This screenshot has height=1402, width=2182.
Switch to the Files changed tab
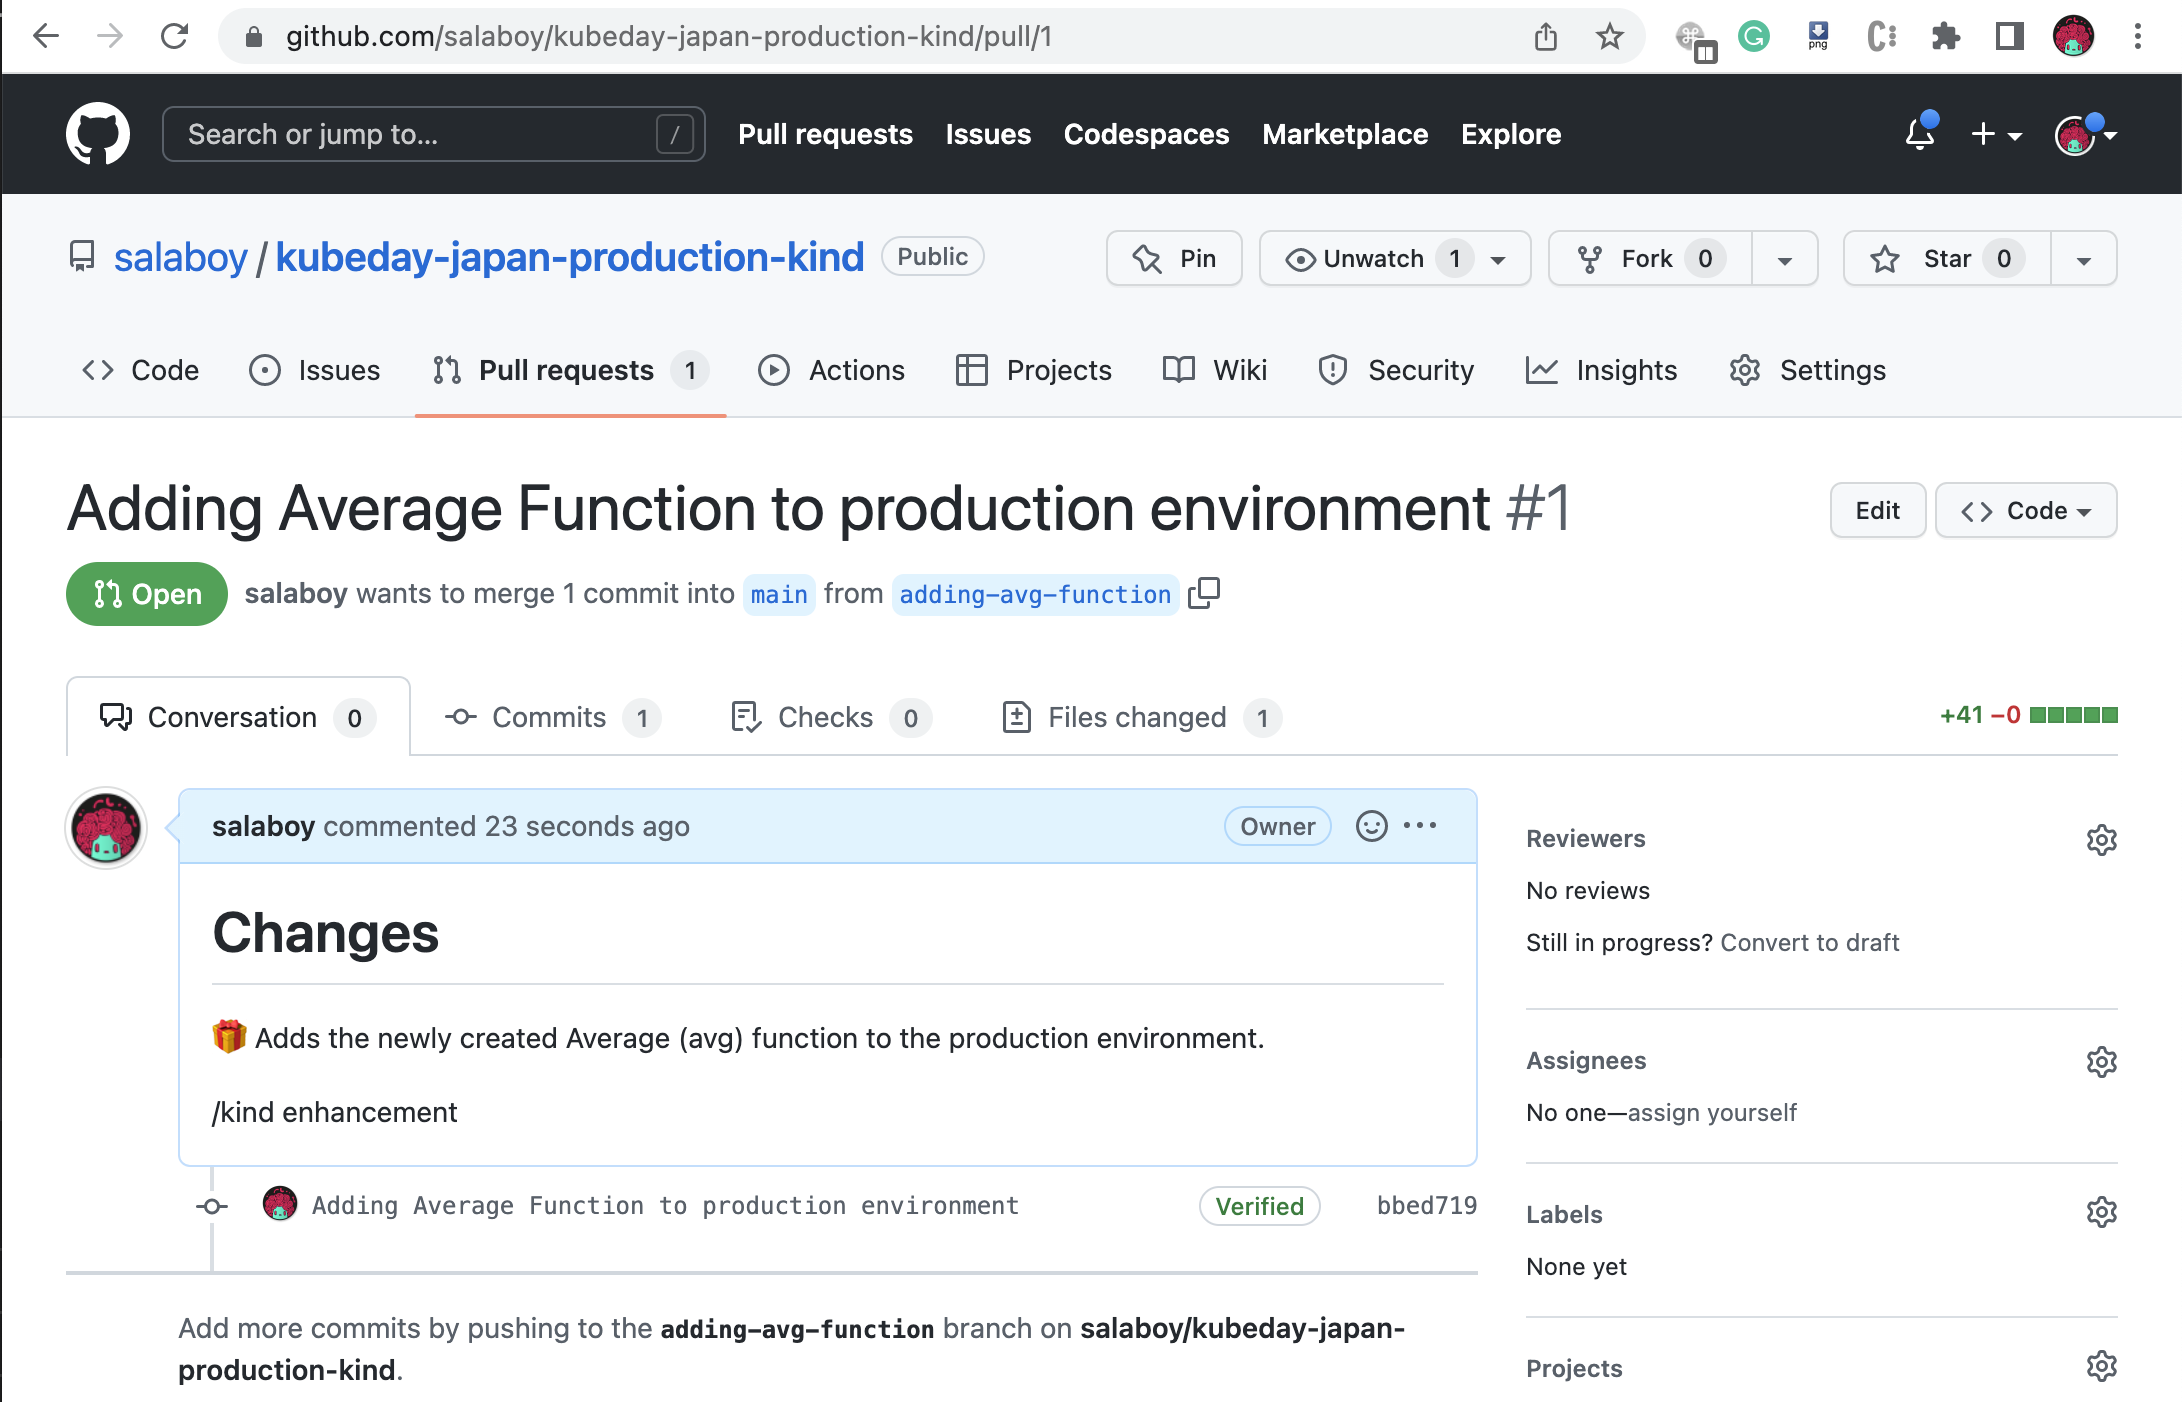(1138, 718)
